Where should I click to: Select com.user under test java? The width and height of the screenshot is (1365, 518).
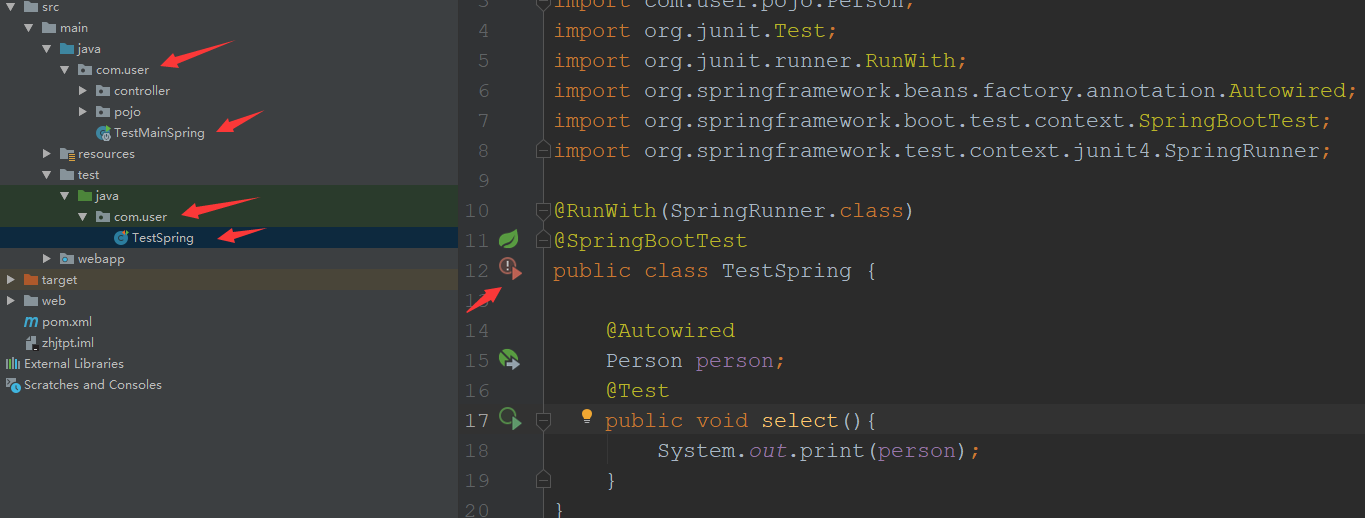tap(141, 217)
